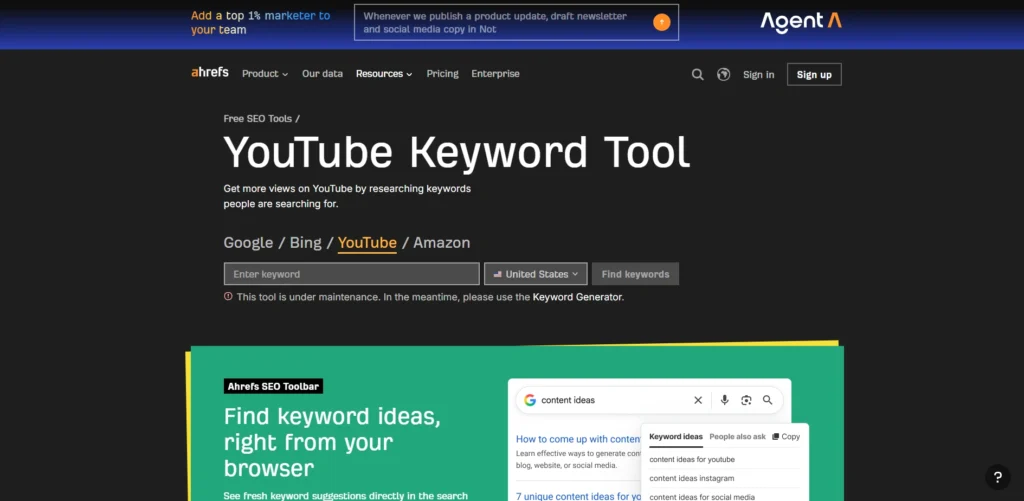The height and width of the screenshot is (501, 1024).
Task: Switch to the Google keyword tab
Action: click(x=248, y=243)
